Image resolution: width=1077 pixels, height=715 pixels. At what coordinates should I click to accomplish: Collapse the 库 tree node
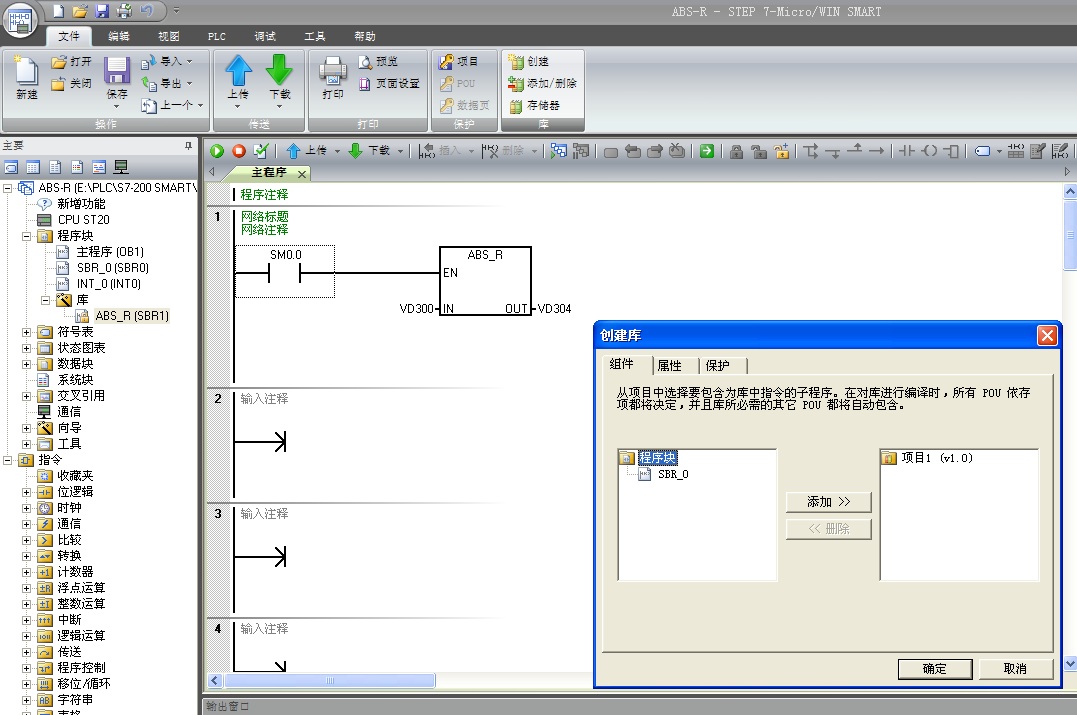(x=45, y=299)
